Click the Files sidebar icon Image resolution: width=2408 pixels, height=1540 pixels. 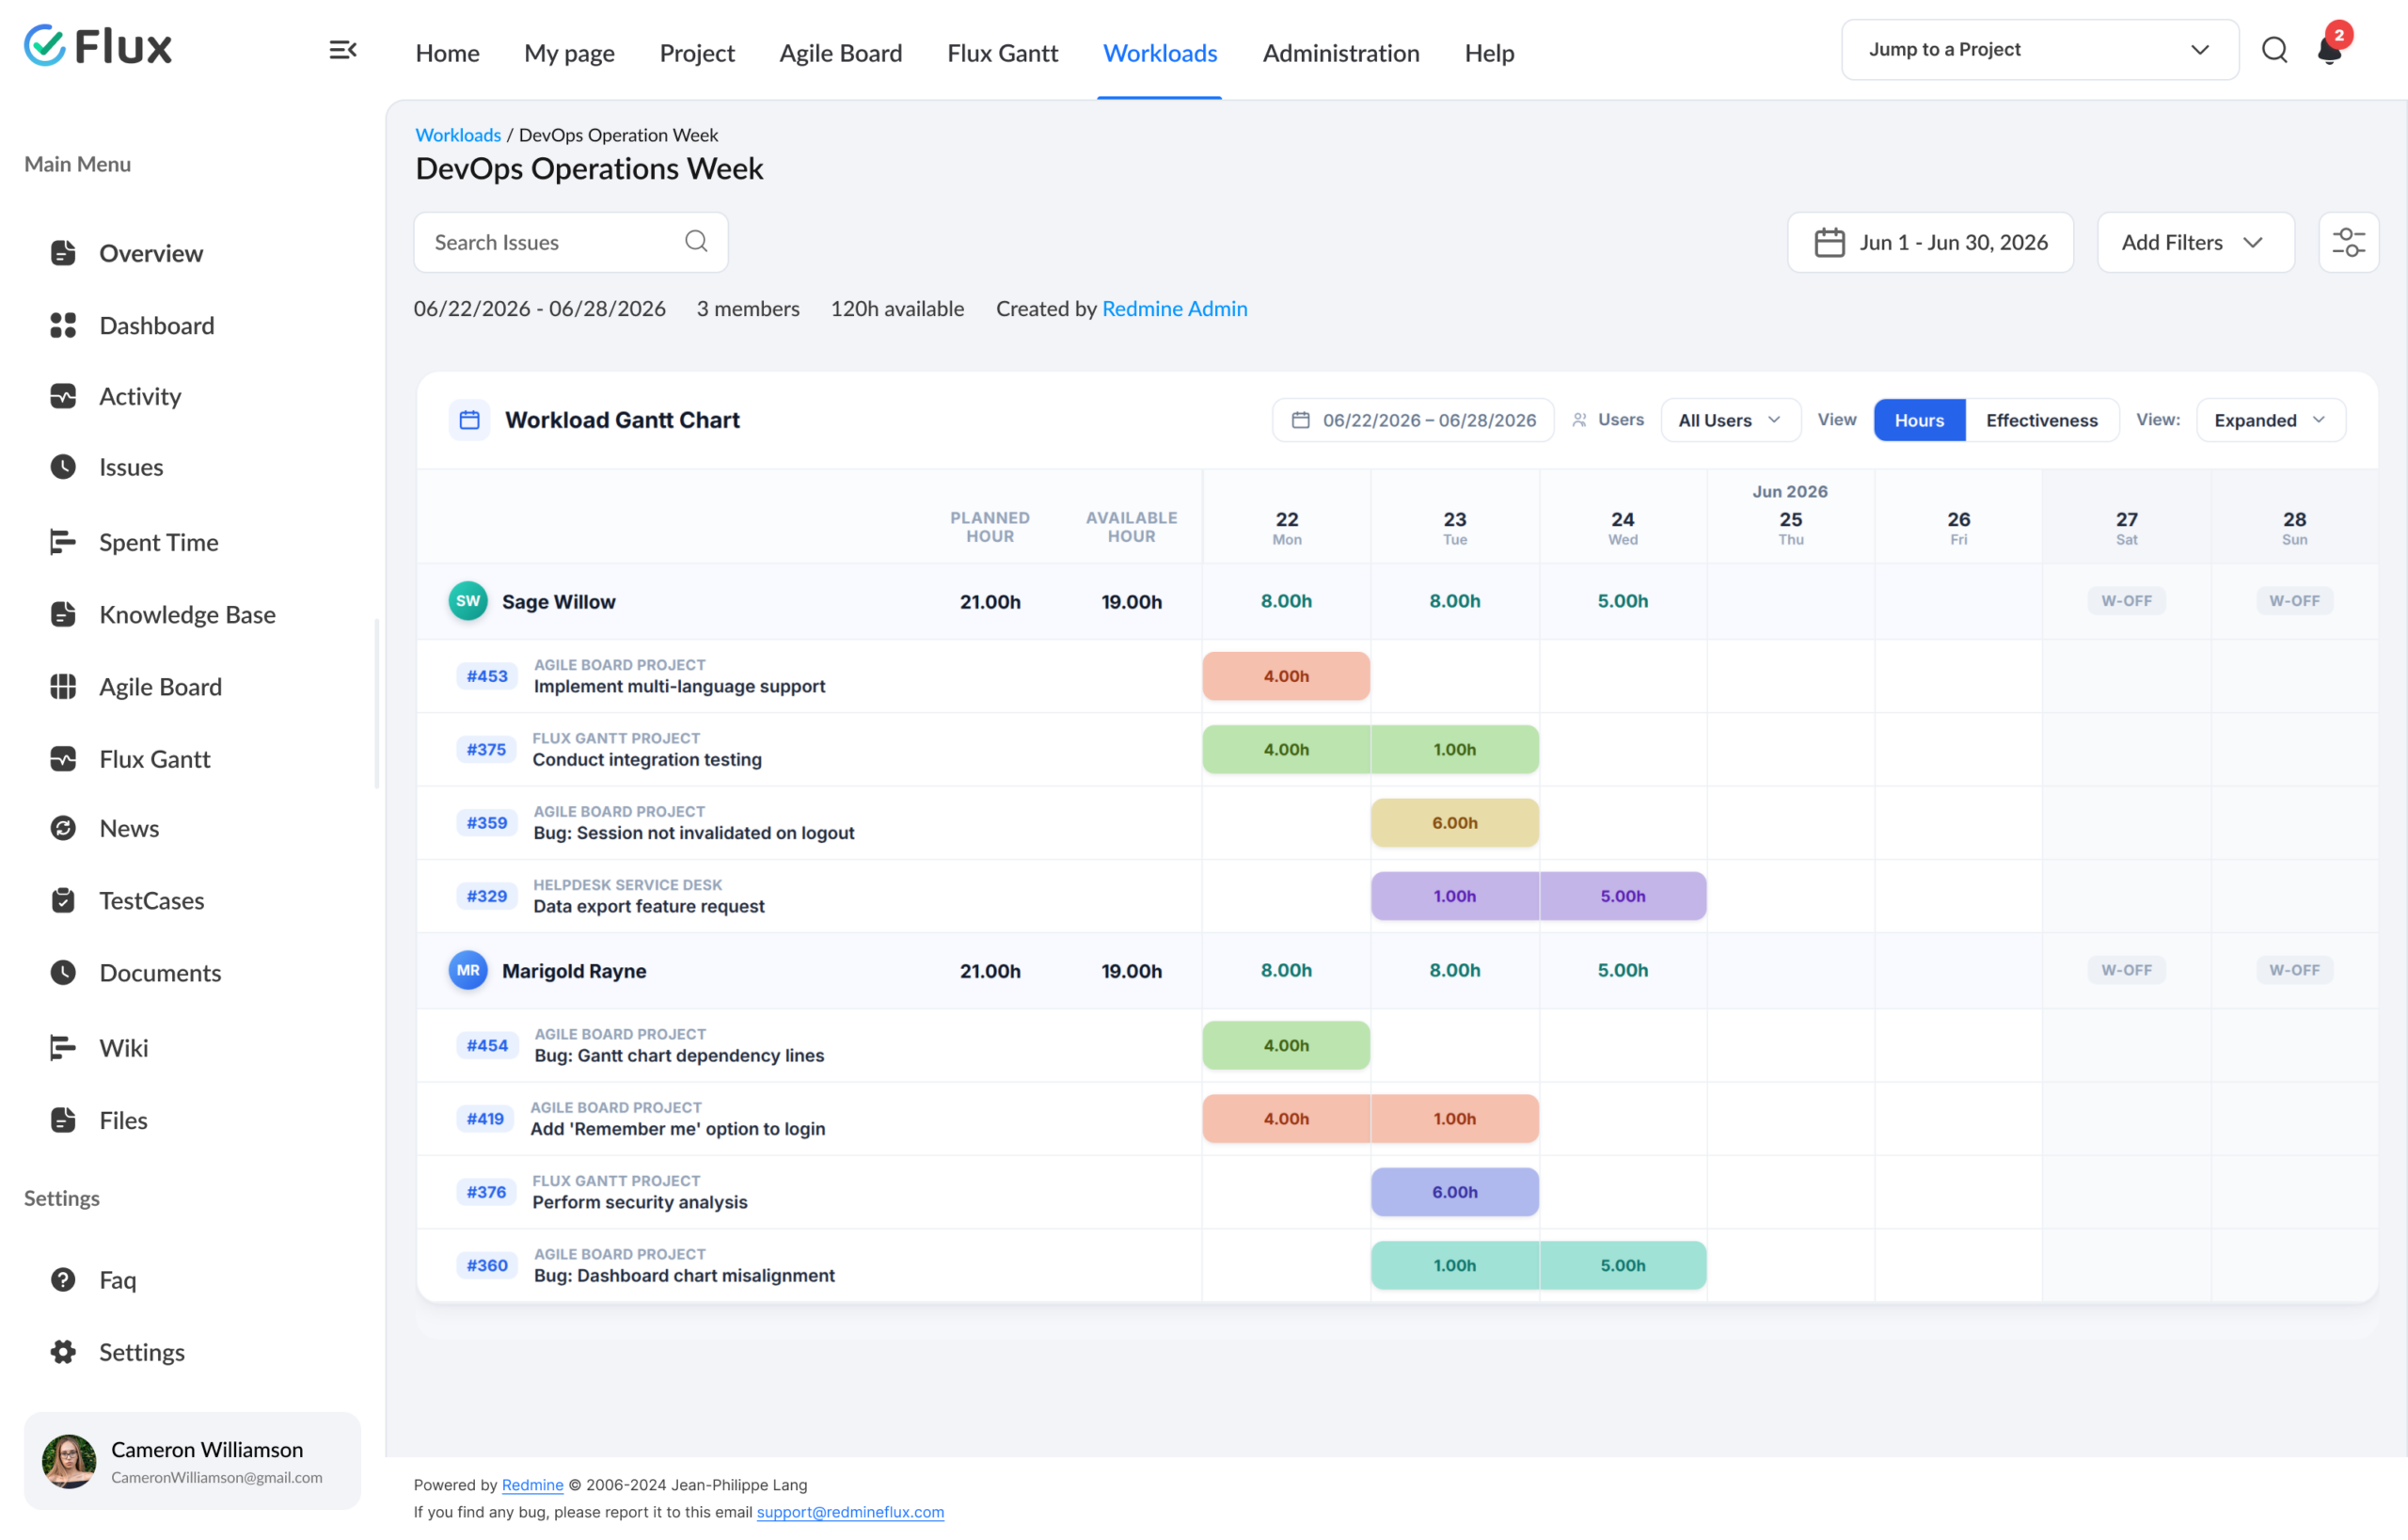click(63, 1120)
